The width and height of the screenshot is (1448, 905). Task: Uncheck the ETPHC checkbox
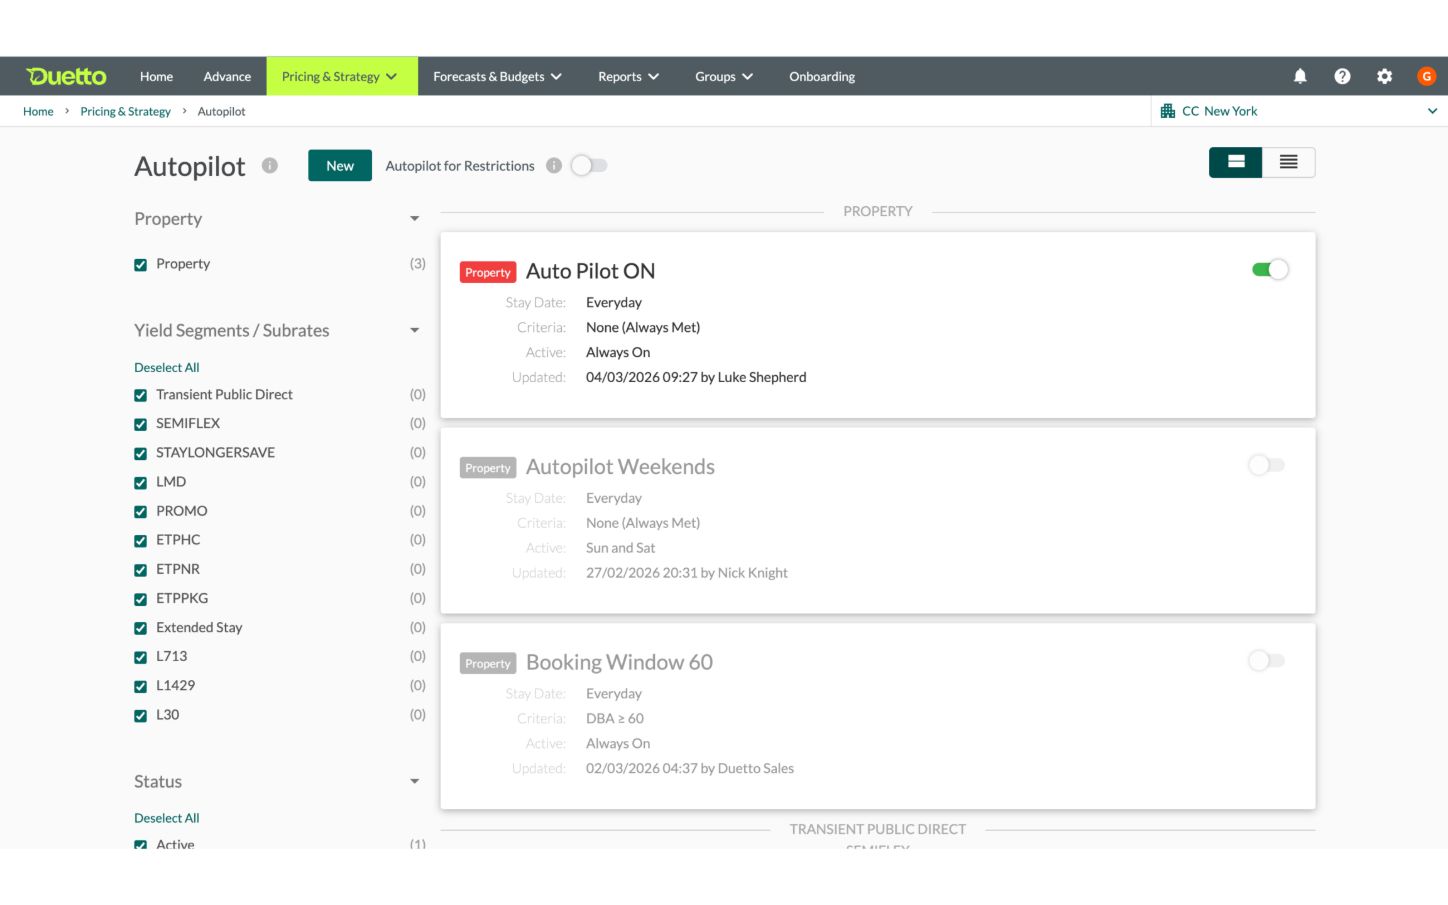[x=141, y=541]
